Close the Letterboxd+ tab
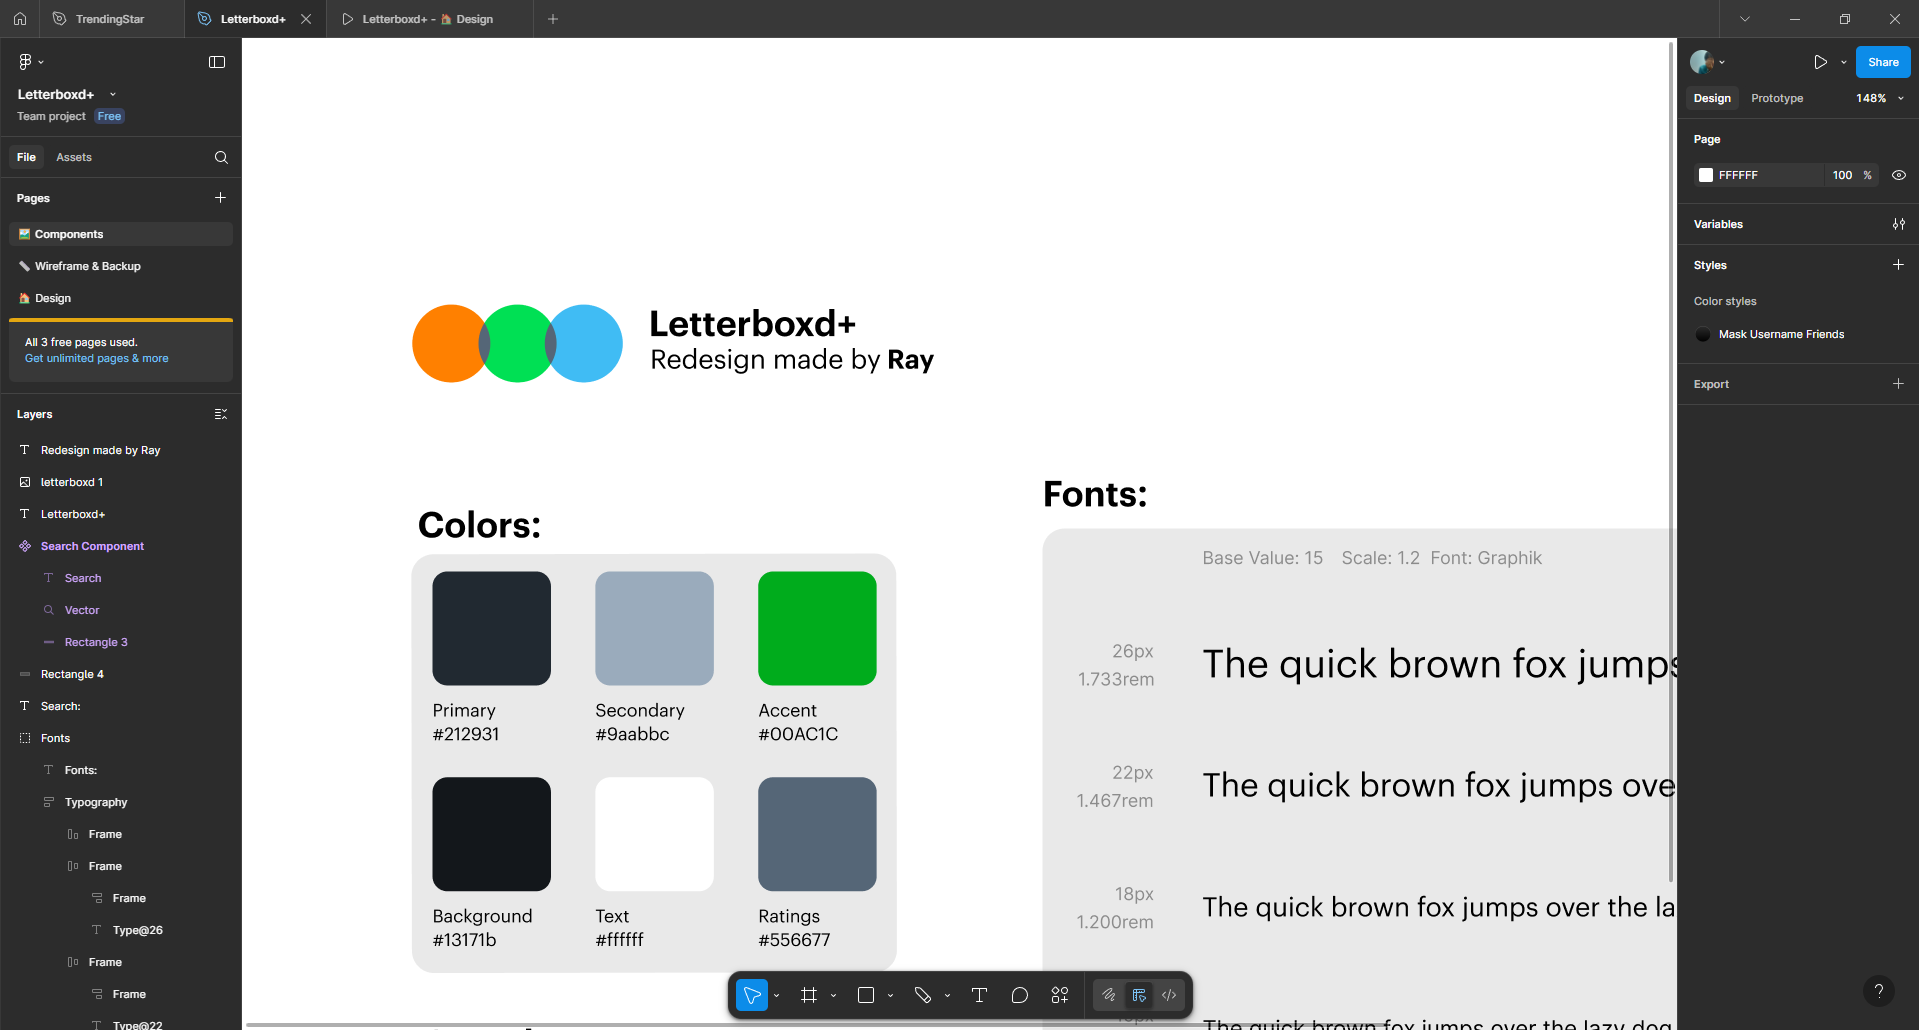The width and height of the screenshot is (1919, 1030). pyautogui.click(x=306, y=19)
